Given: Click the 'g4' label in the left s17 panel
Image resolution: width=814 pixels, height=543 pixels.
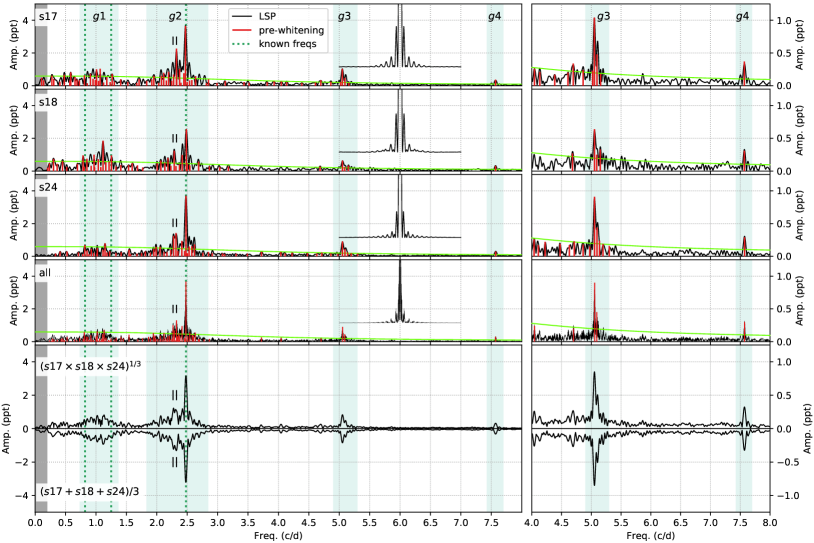Looking at the screenshot, I should (x=494, y=17).
